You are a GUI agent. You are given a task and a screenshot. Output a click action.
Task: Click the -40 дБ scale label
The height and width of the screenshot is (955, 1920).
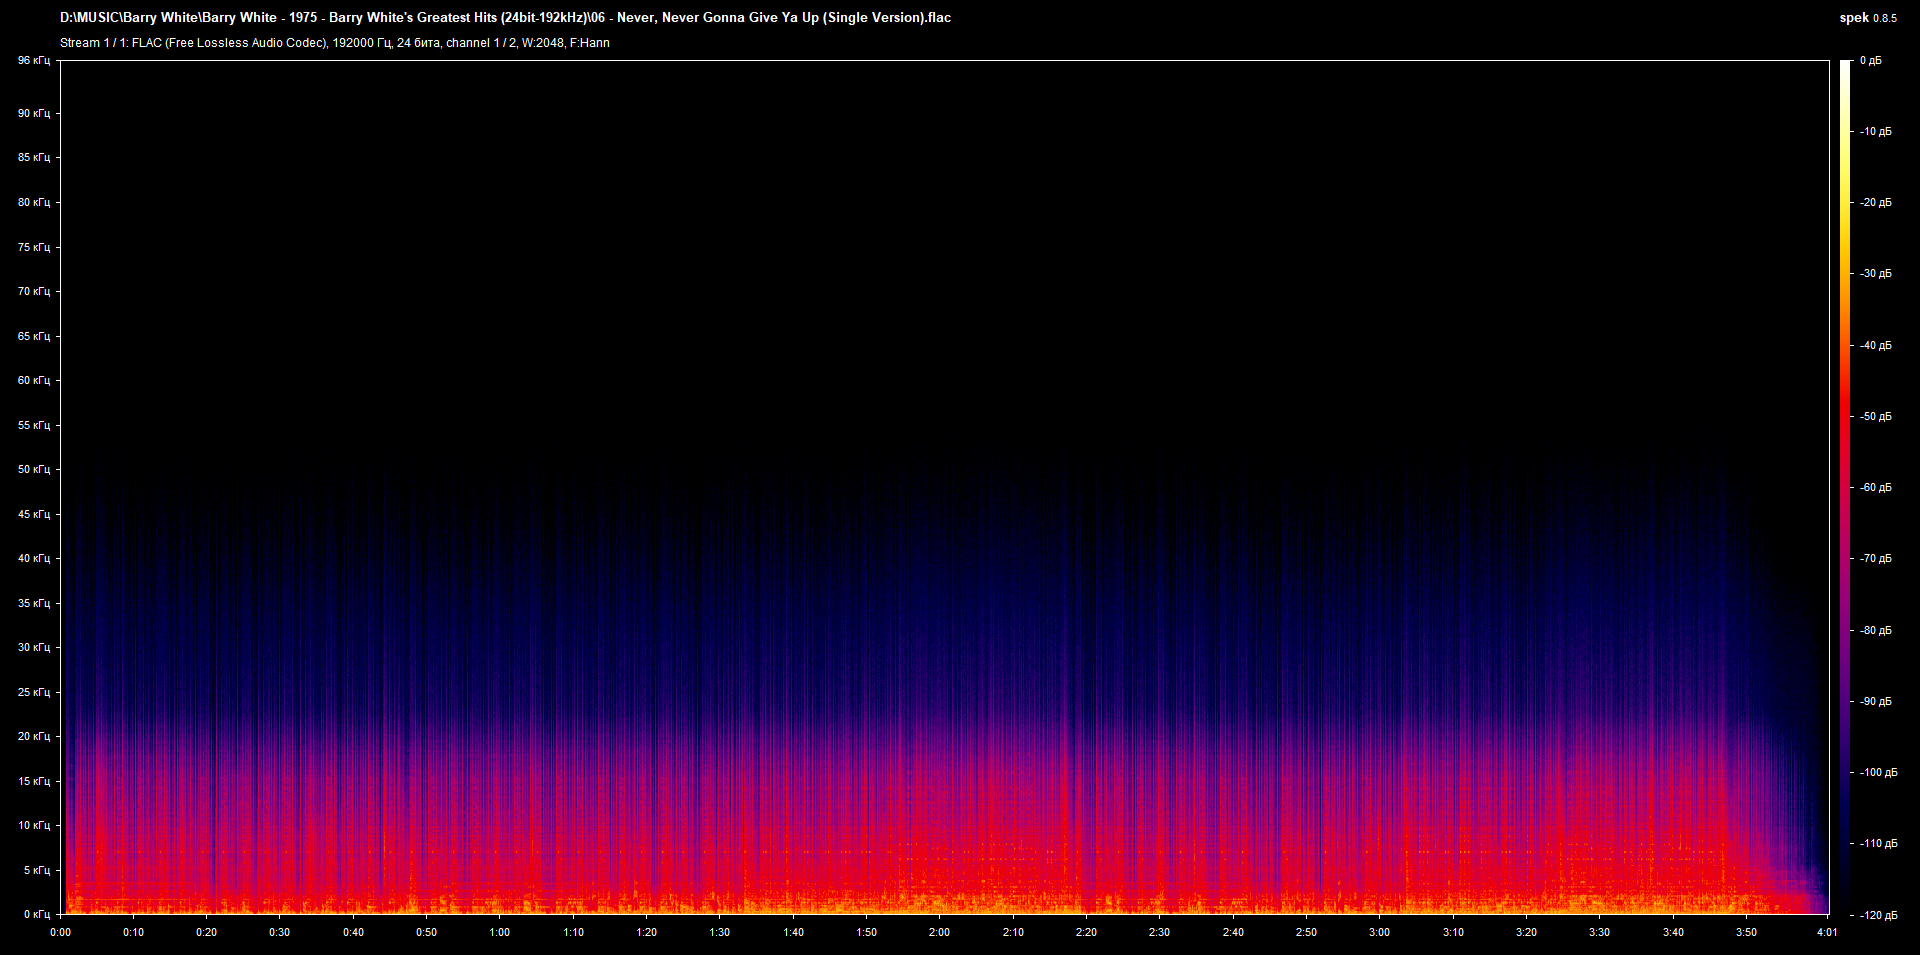tap(1874, 345)
